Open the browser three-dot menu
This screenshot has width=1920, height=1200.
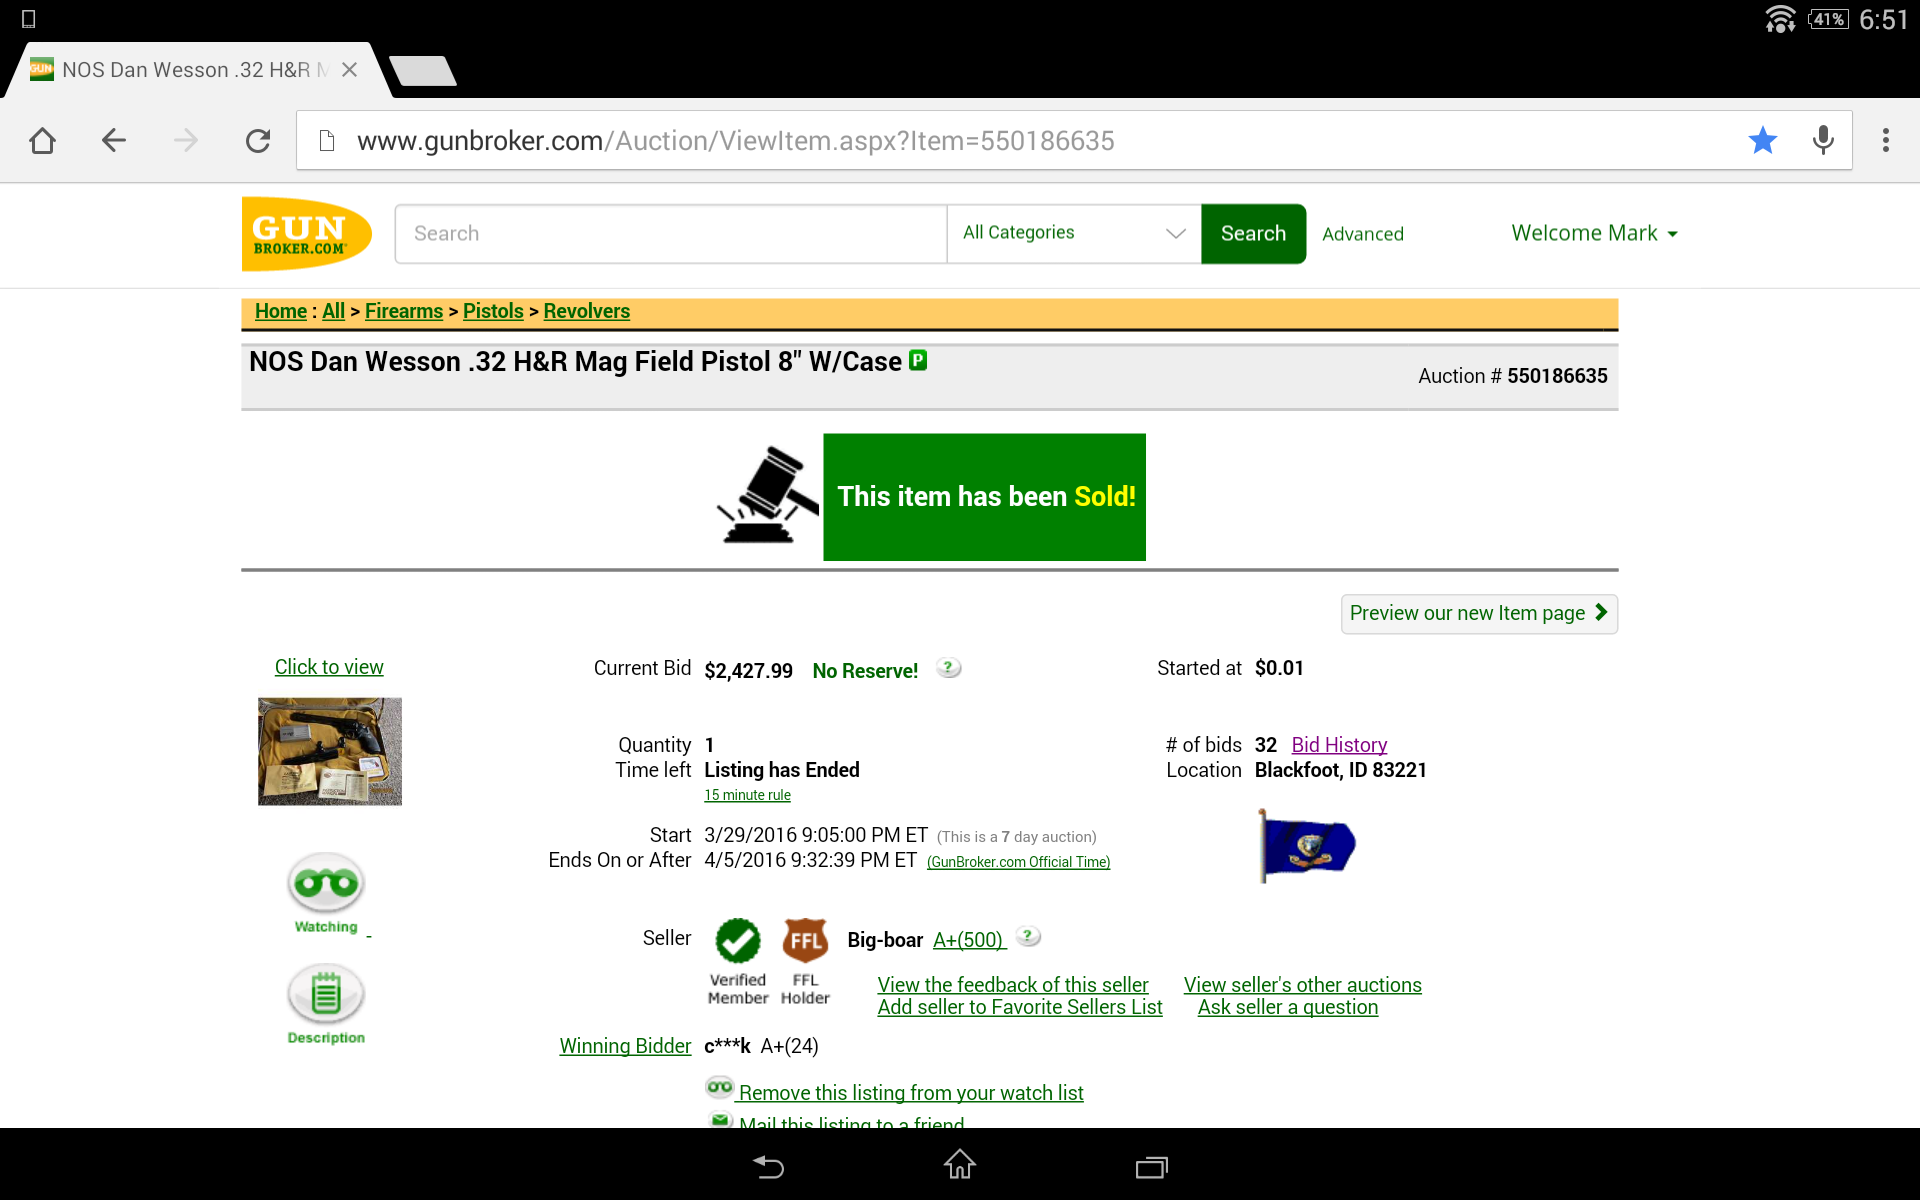pos(1886,140)
